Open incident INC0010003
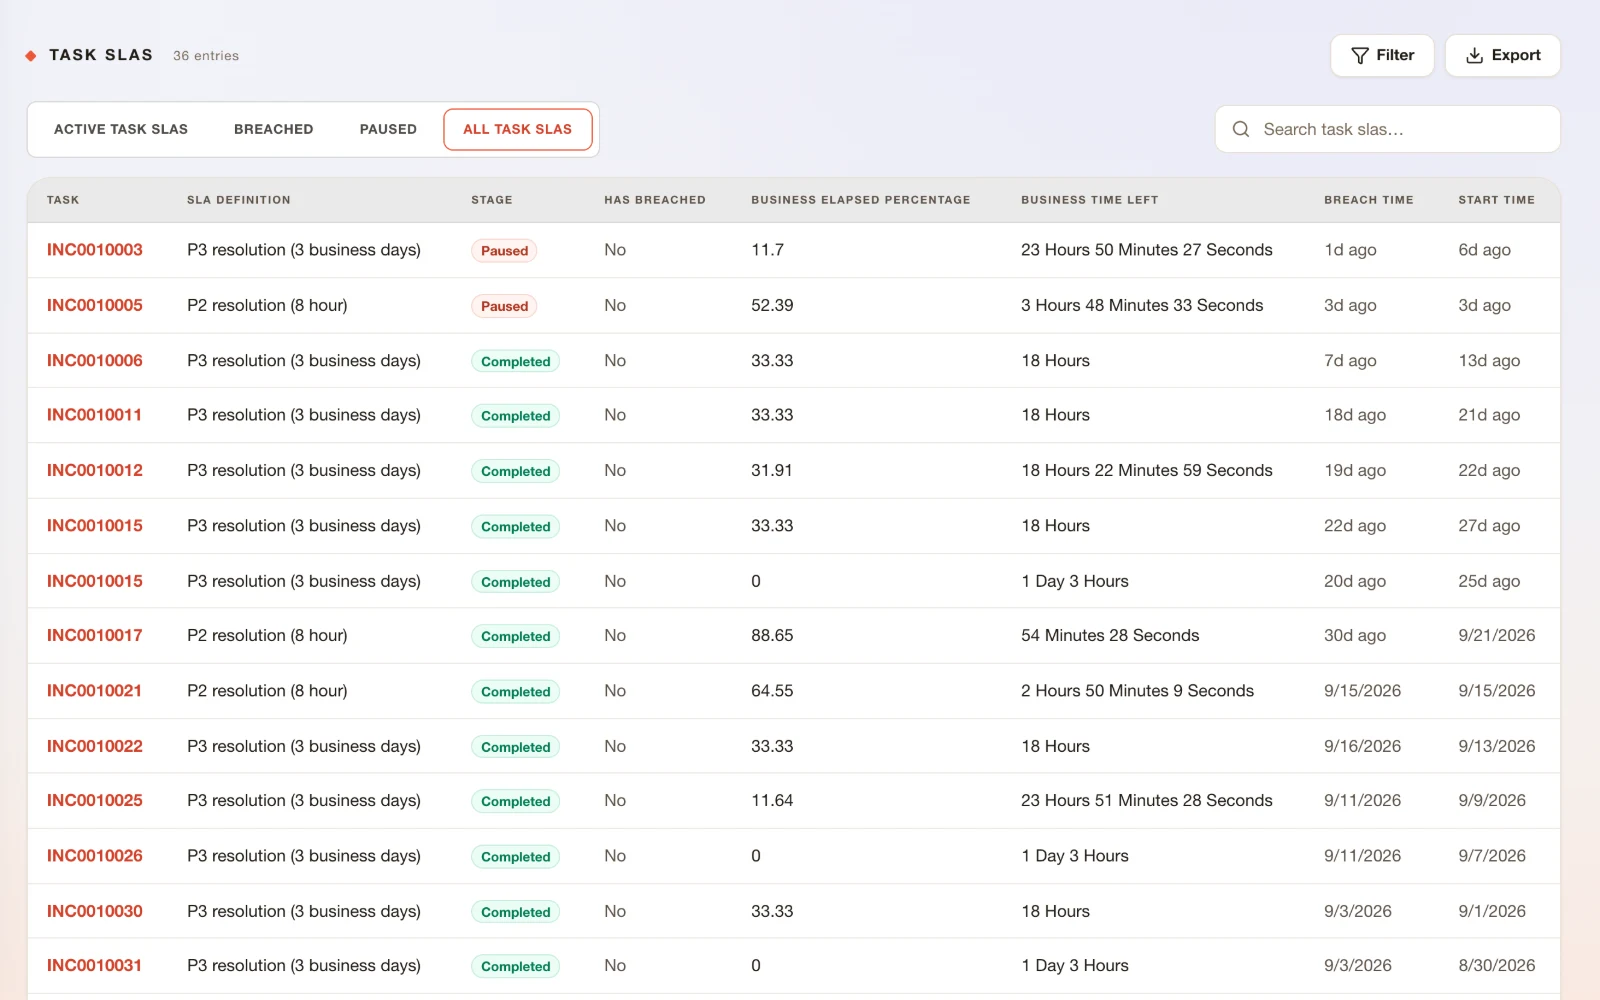Image resolution: width=1600 pixels, height=1000 pixels. tap(95, 250)
